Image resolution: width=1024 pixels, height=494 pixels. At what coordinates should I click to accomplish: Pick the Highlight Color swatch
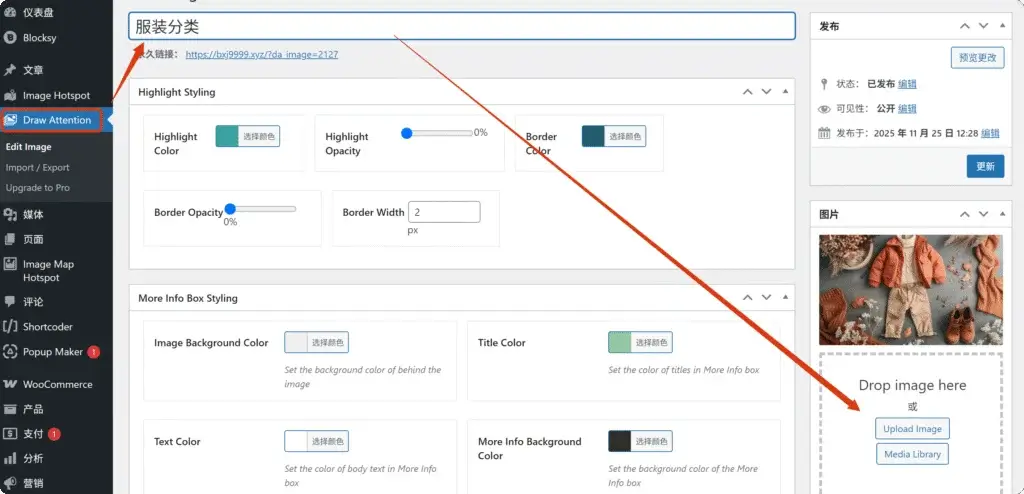tap(227, 136)
